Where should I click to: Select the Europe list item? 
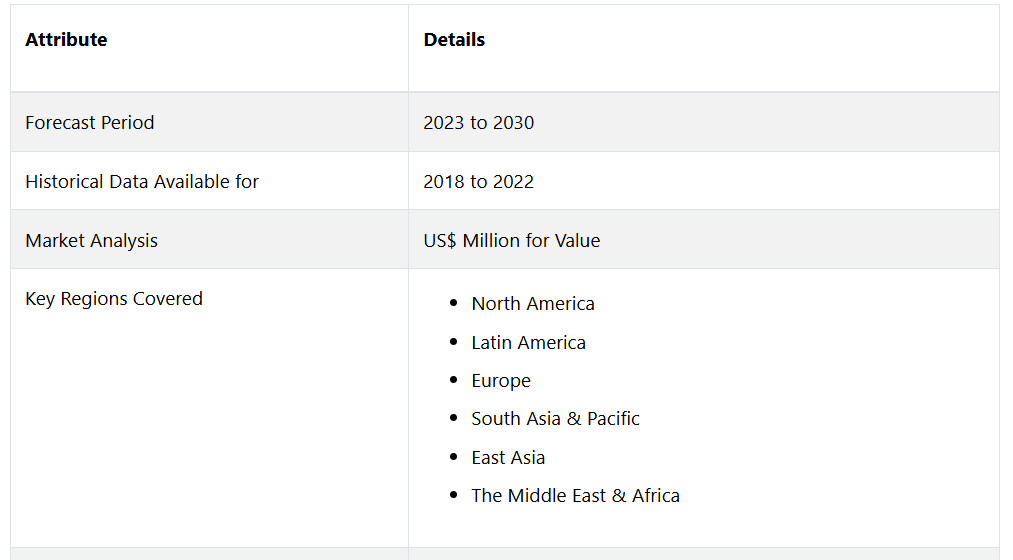click(x=501, y=380)
